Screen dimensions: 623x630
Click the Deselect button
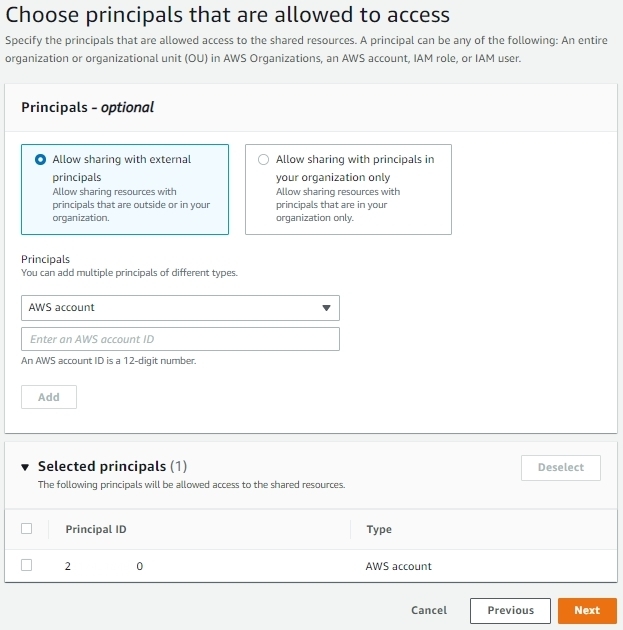tap(561, 468)
